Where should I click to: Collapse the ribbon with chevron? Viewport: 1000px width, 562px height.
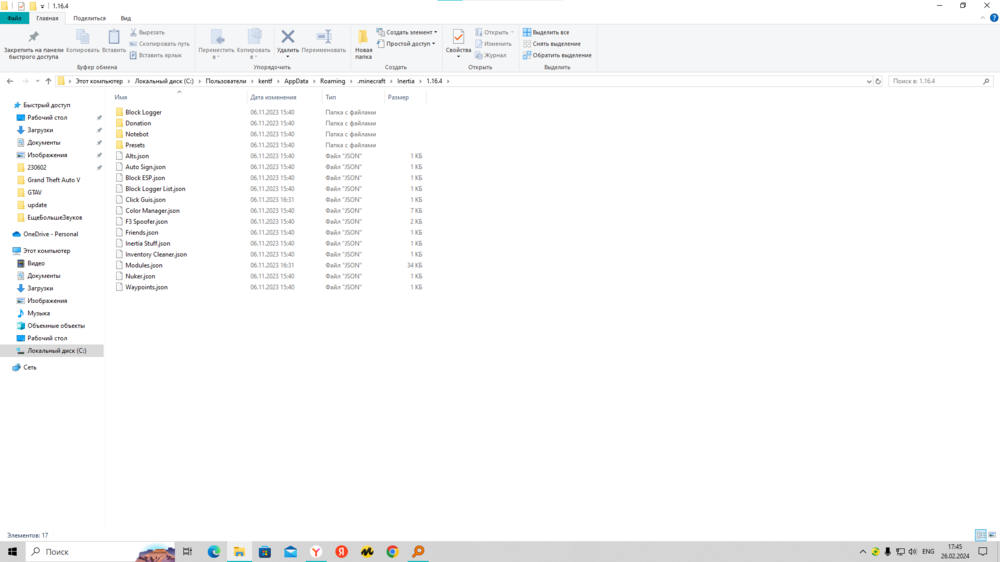pos(983,18)
